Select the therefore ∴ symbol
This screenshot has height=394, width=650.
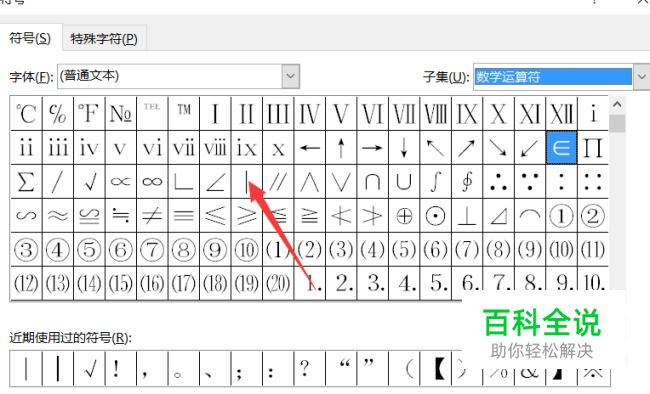498,182
